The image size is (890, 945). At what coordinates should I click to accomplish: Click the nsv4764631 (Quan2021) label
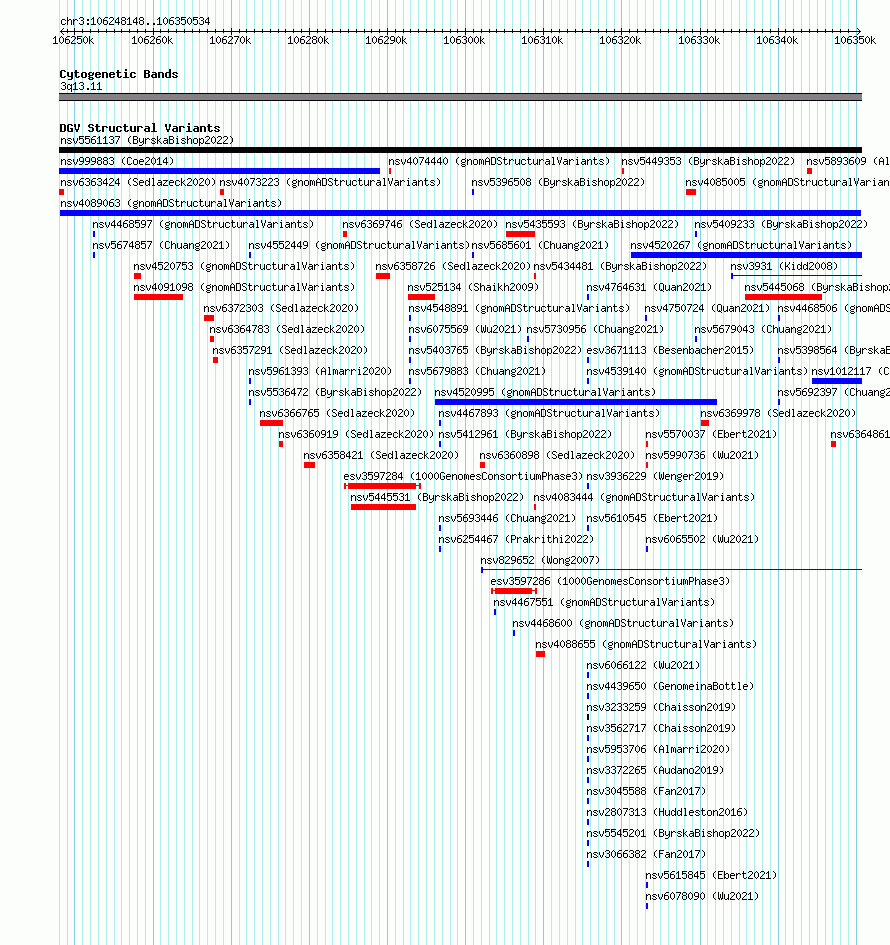point(649,287)
